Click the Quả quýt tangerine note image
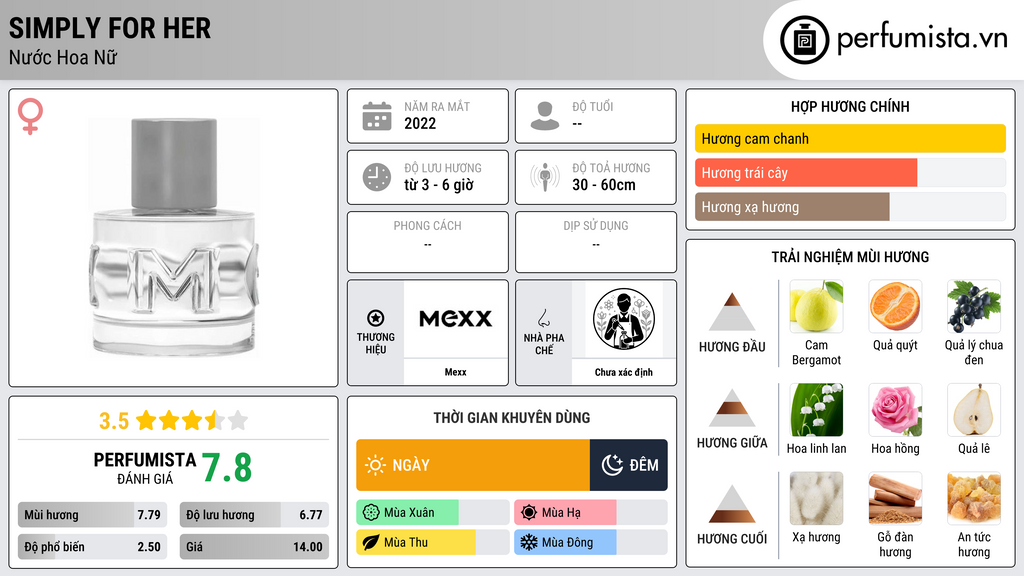The width and height of the screenshot is (1024, 576). tap(895, 306)
